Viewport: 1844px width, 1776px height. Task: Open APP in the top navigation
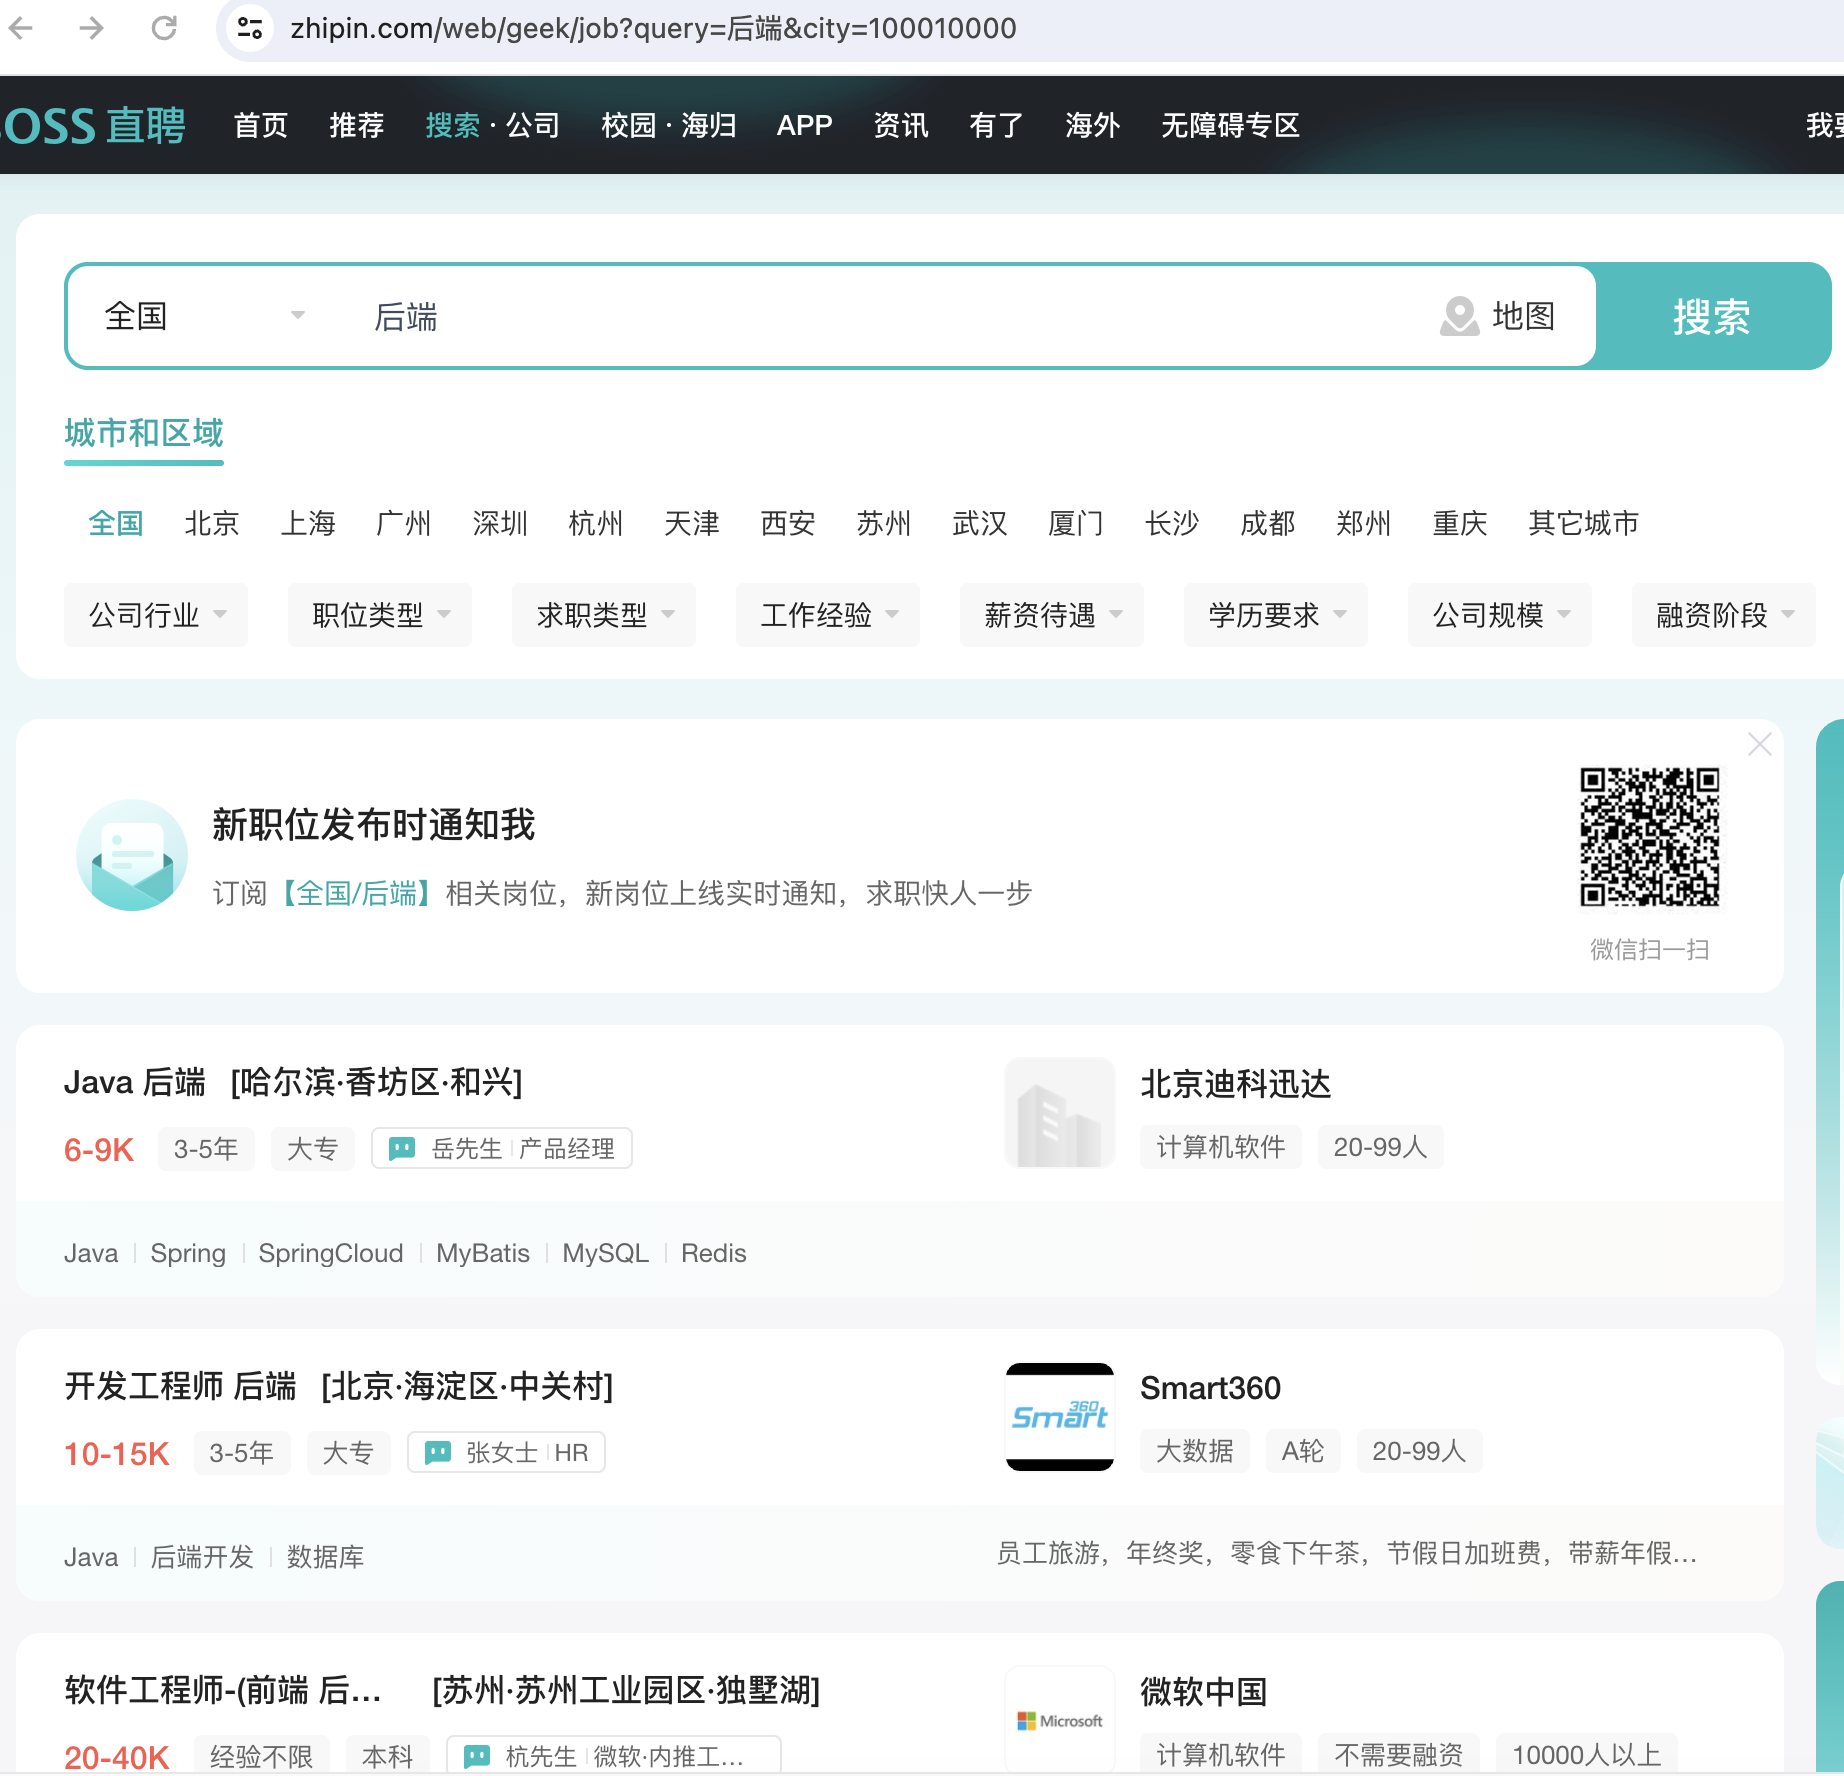(x=805, y=125)
